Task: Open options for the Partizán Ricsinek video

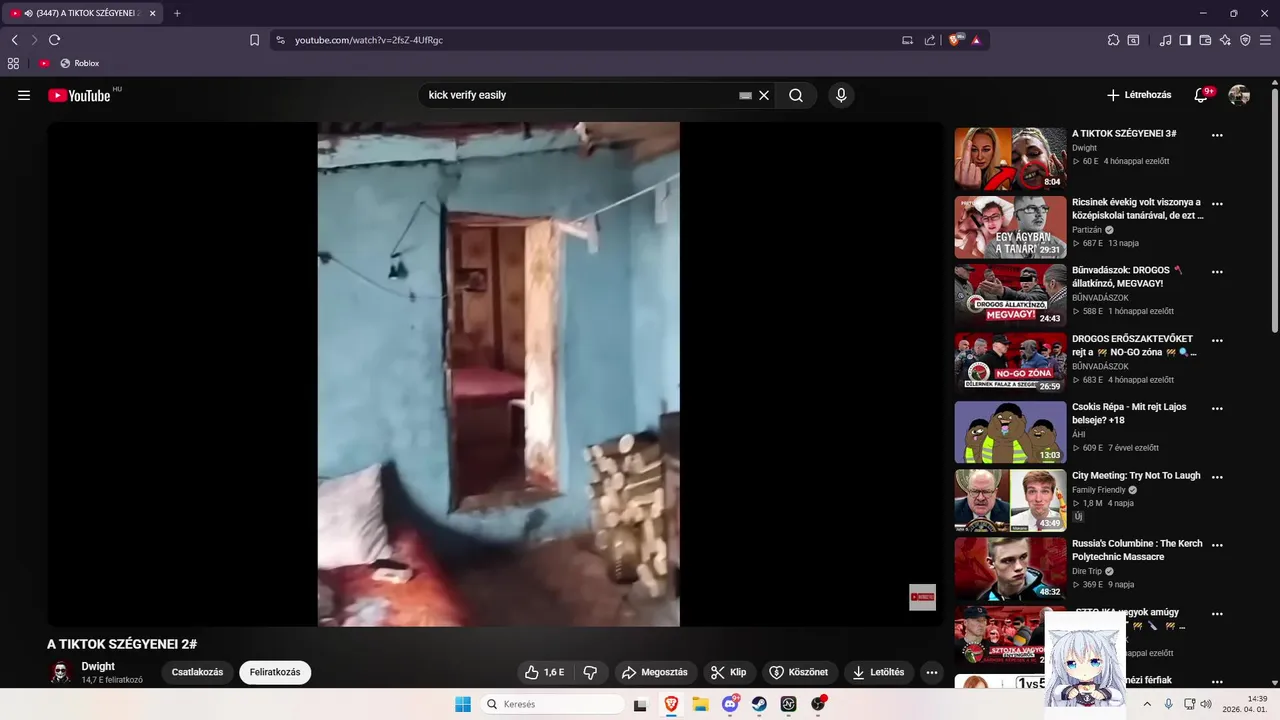Action: (x=1217, y=203)
